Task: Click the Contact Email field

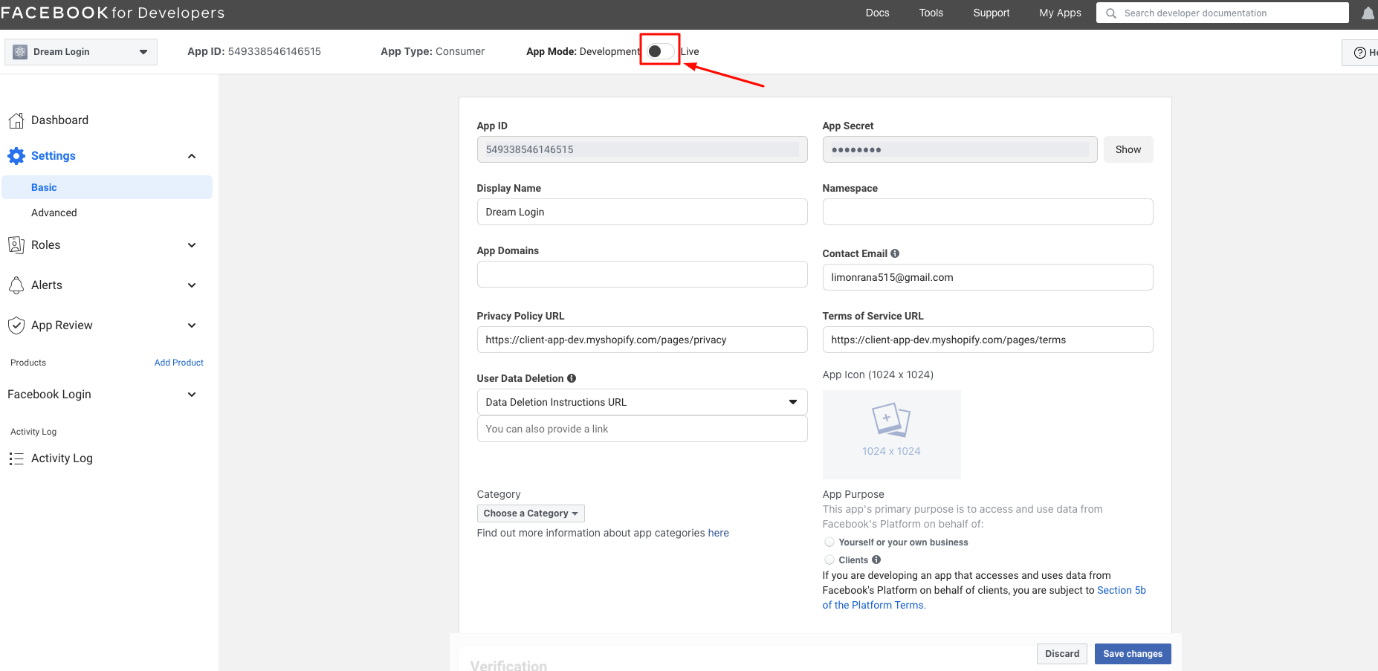Action: pos(988,277)
